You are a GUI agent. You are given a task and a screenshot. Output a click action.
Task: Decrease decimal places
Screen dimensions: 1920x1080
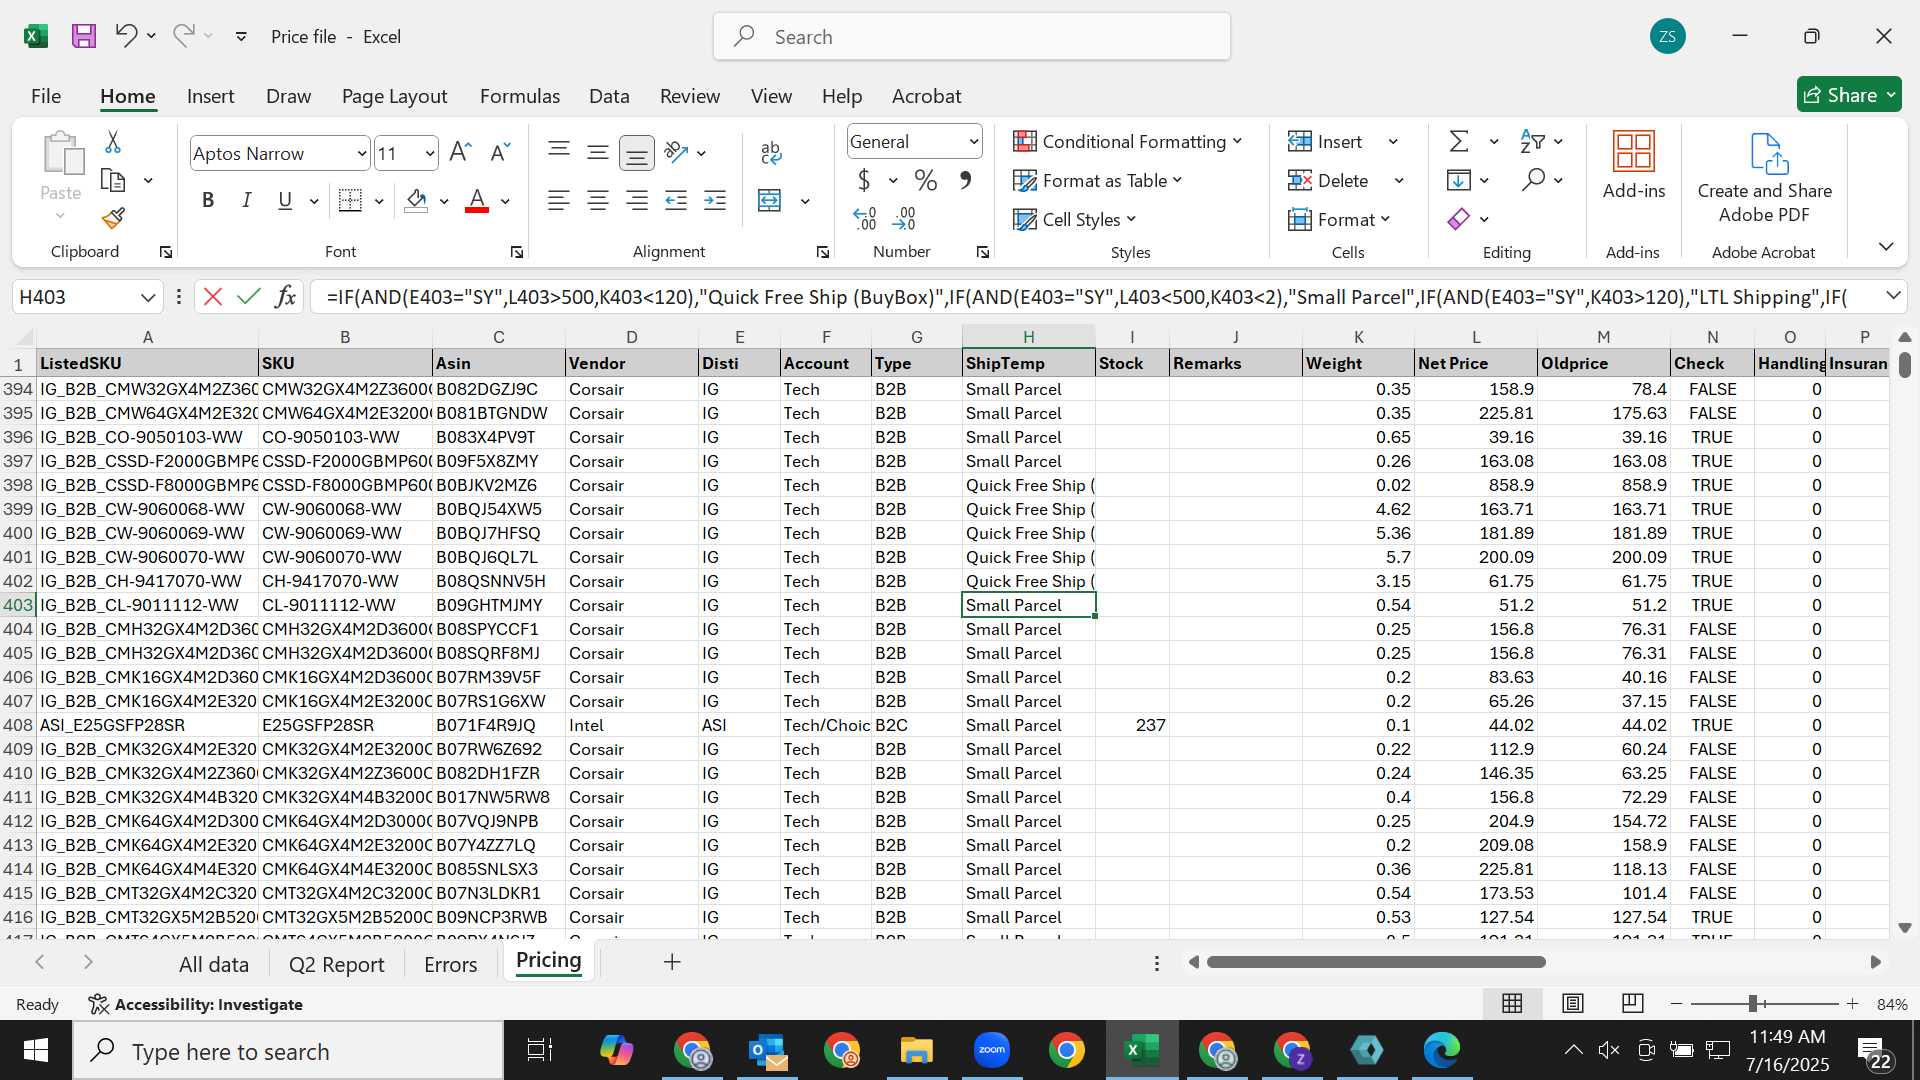tap(904, 218)
